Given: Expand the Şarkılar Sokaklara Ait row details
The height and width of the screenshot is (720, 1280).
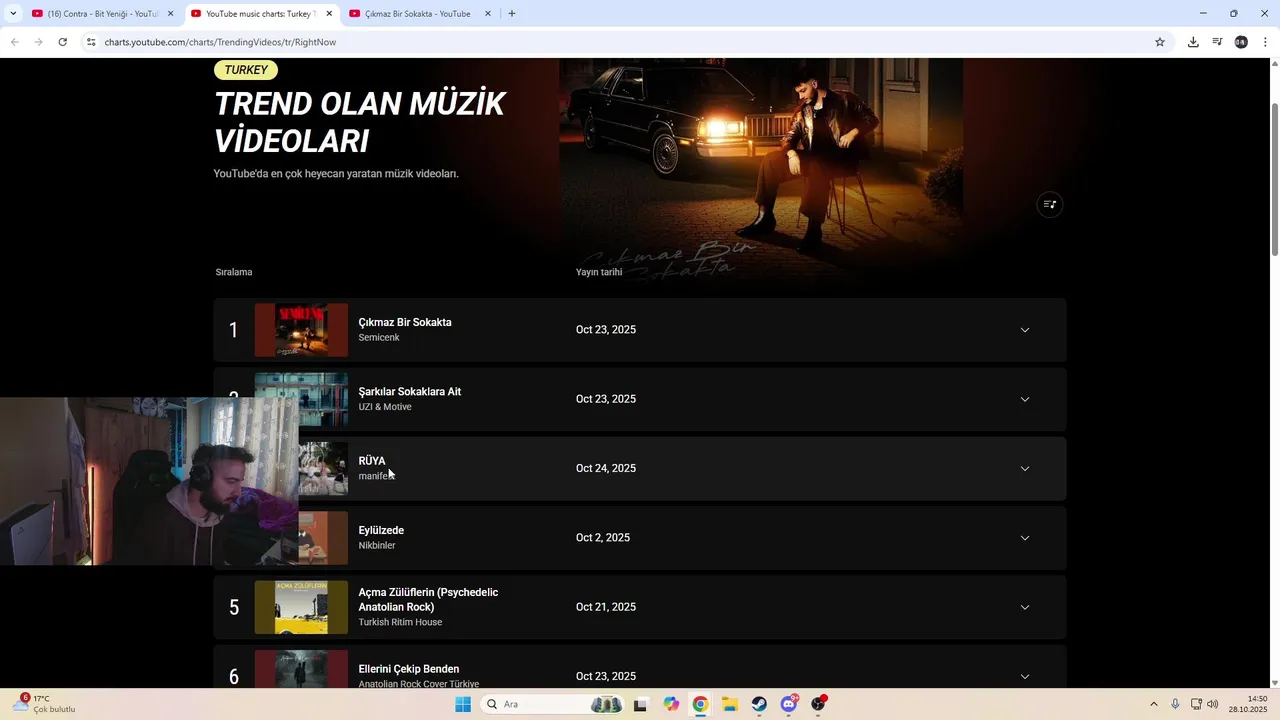Looking at the screenshot, I should tap(1025, 399).
